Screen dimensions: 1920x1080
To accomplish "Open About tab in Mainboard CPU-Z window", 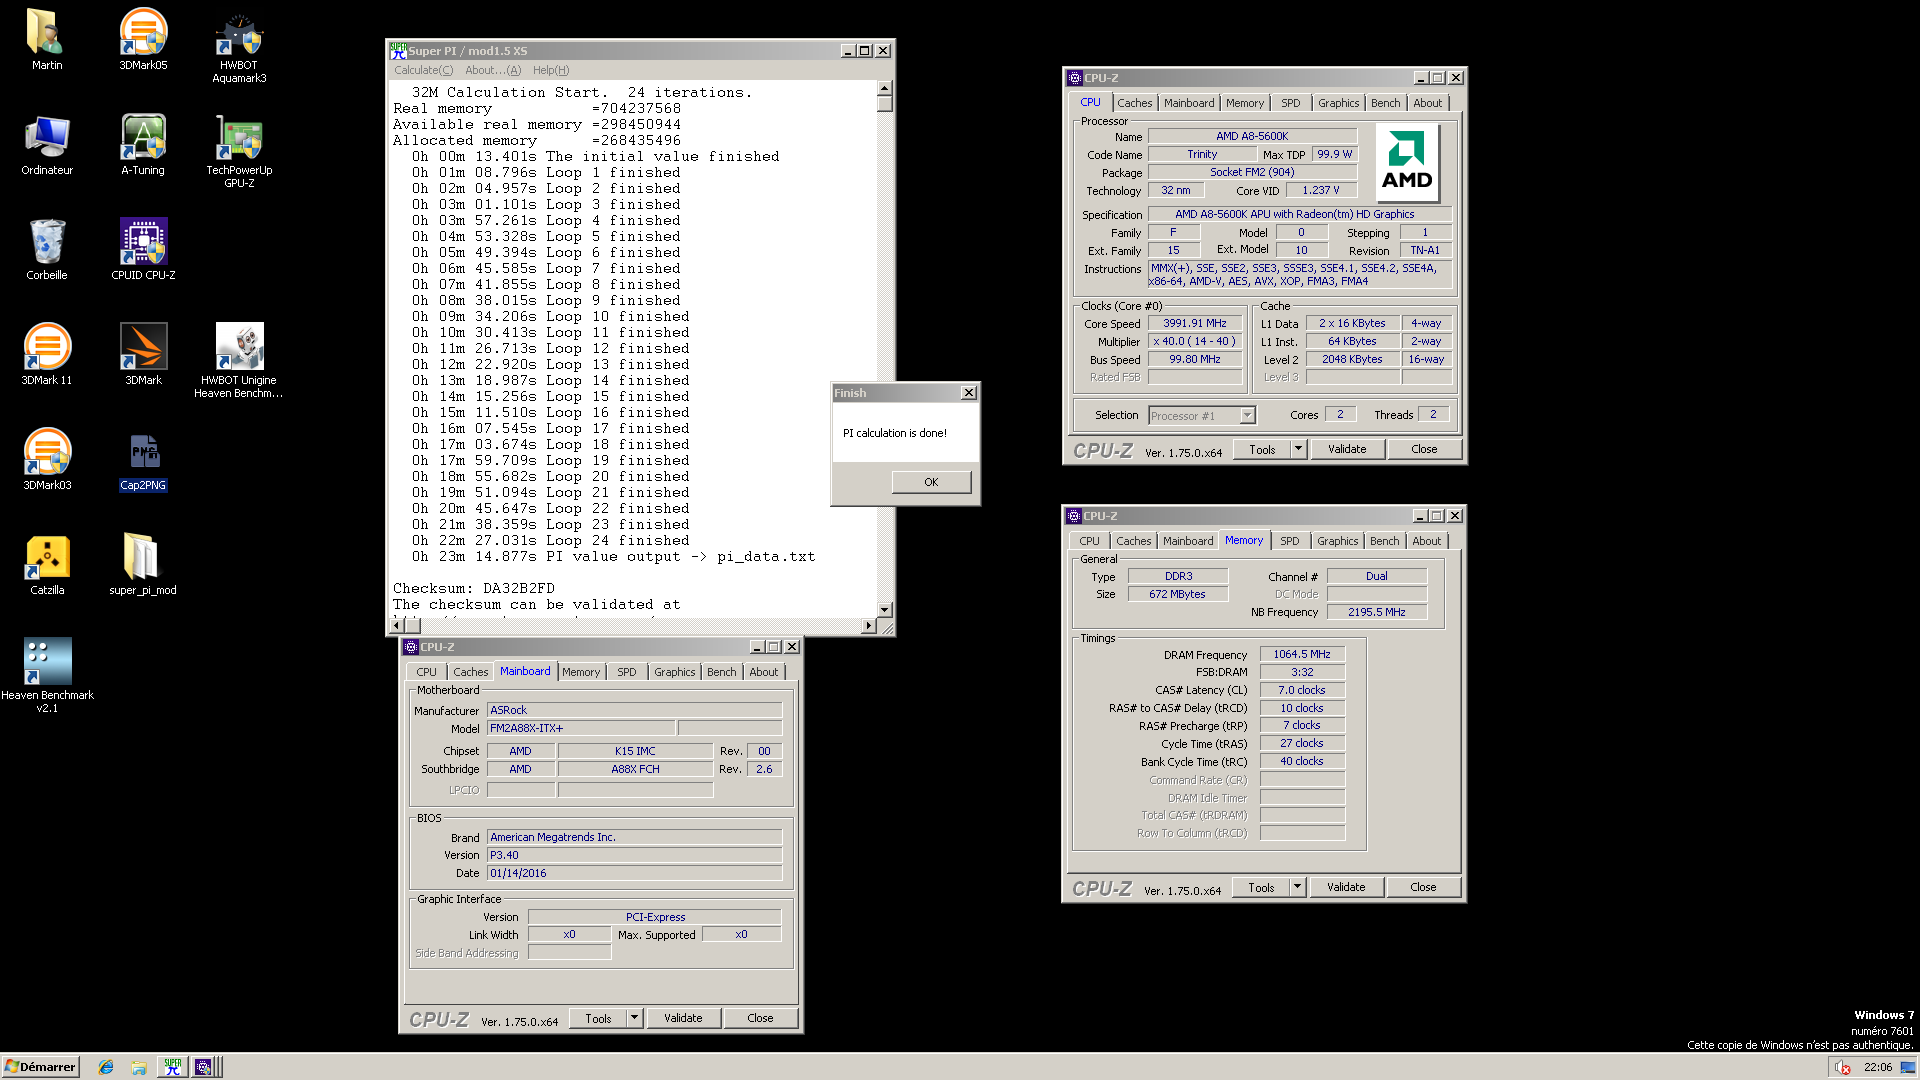I will pos(764,672).
